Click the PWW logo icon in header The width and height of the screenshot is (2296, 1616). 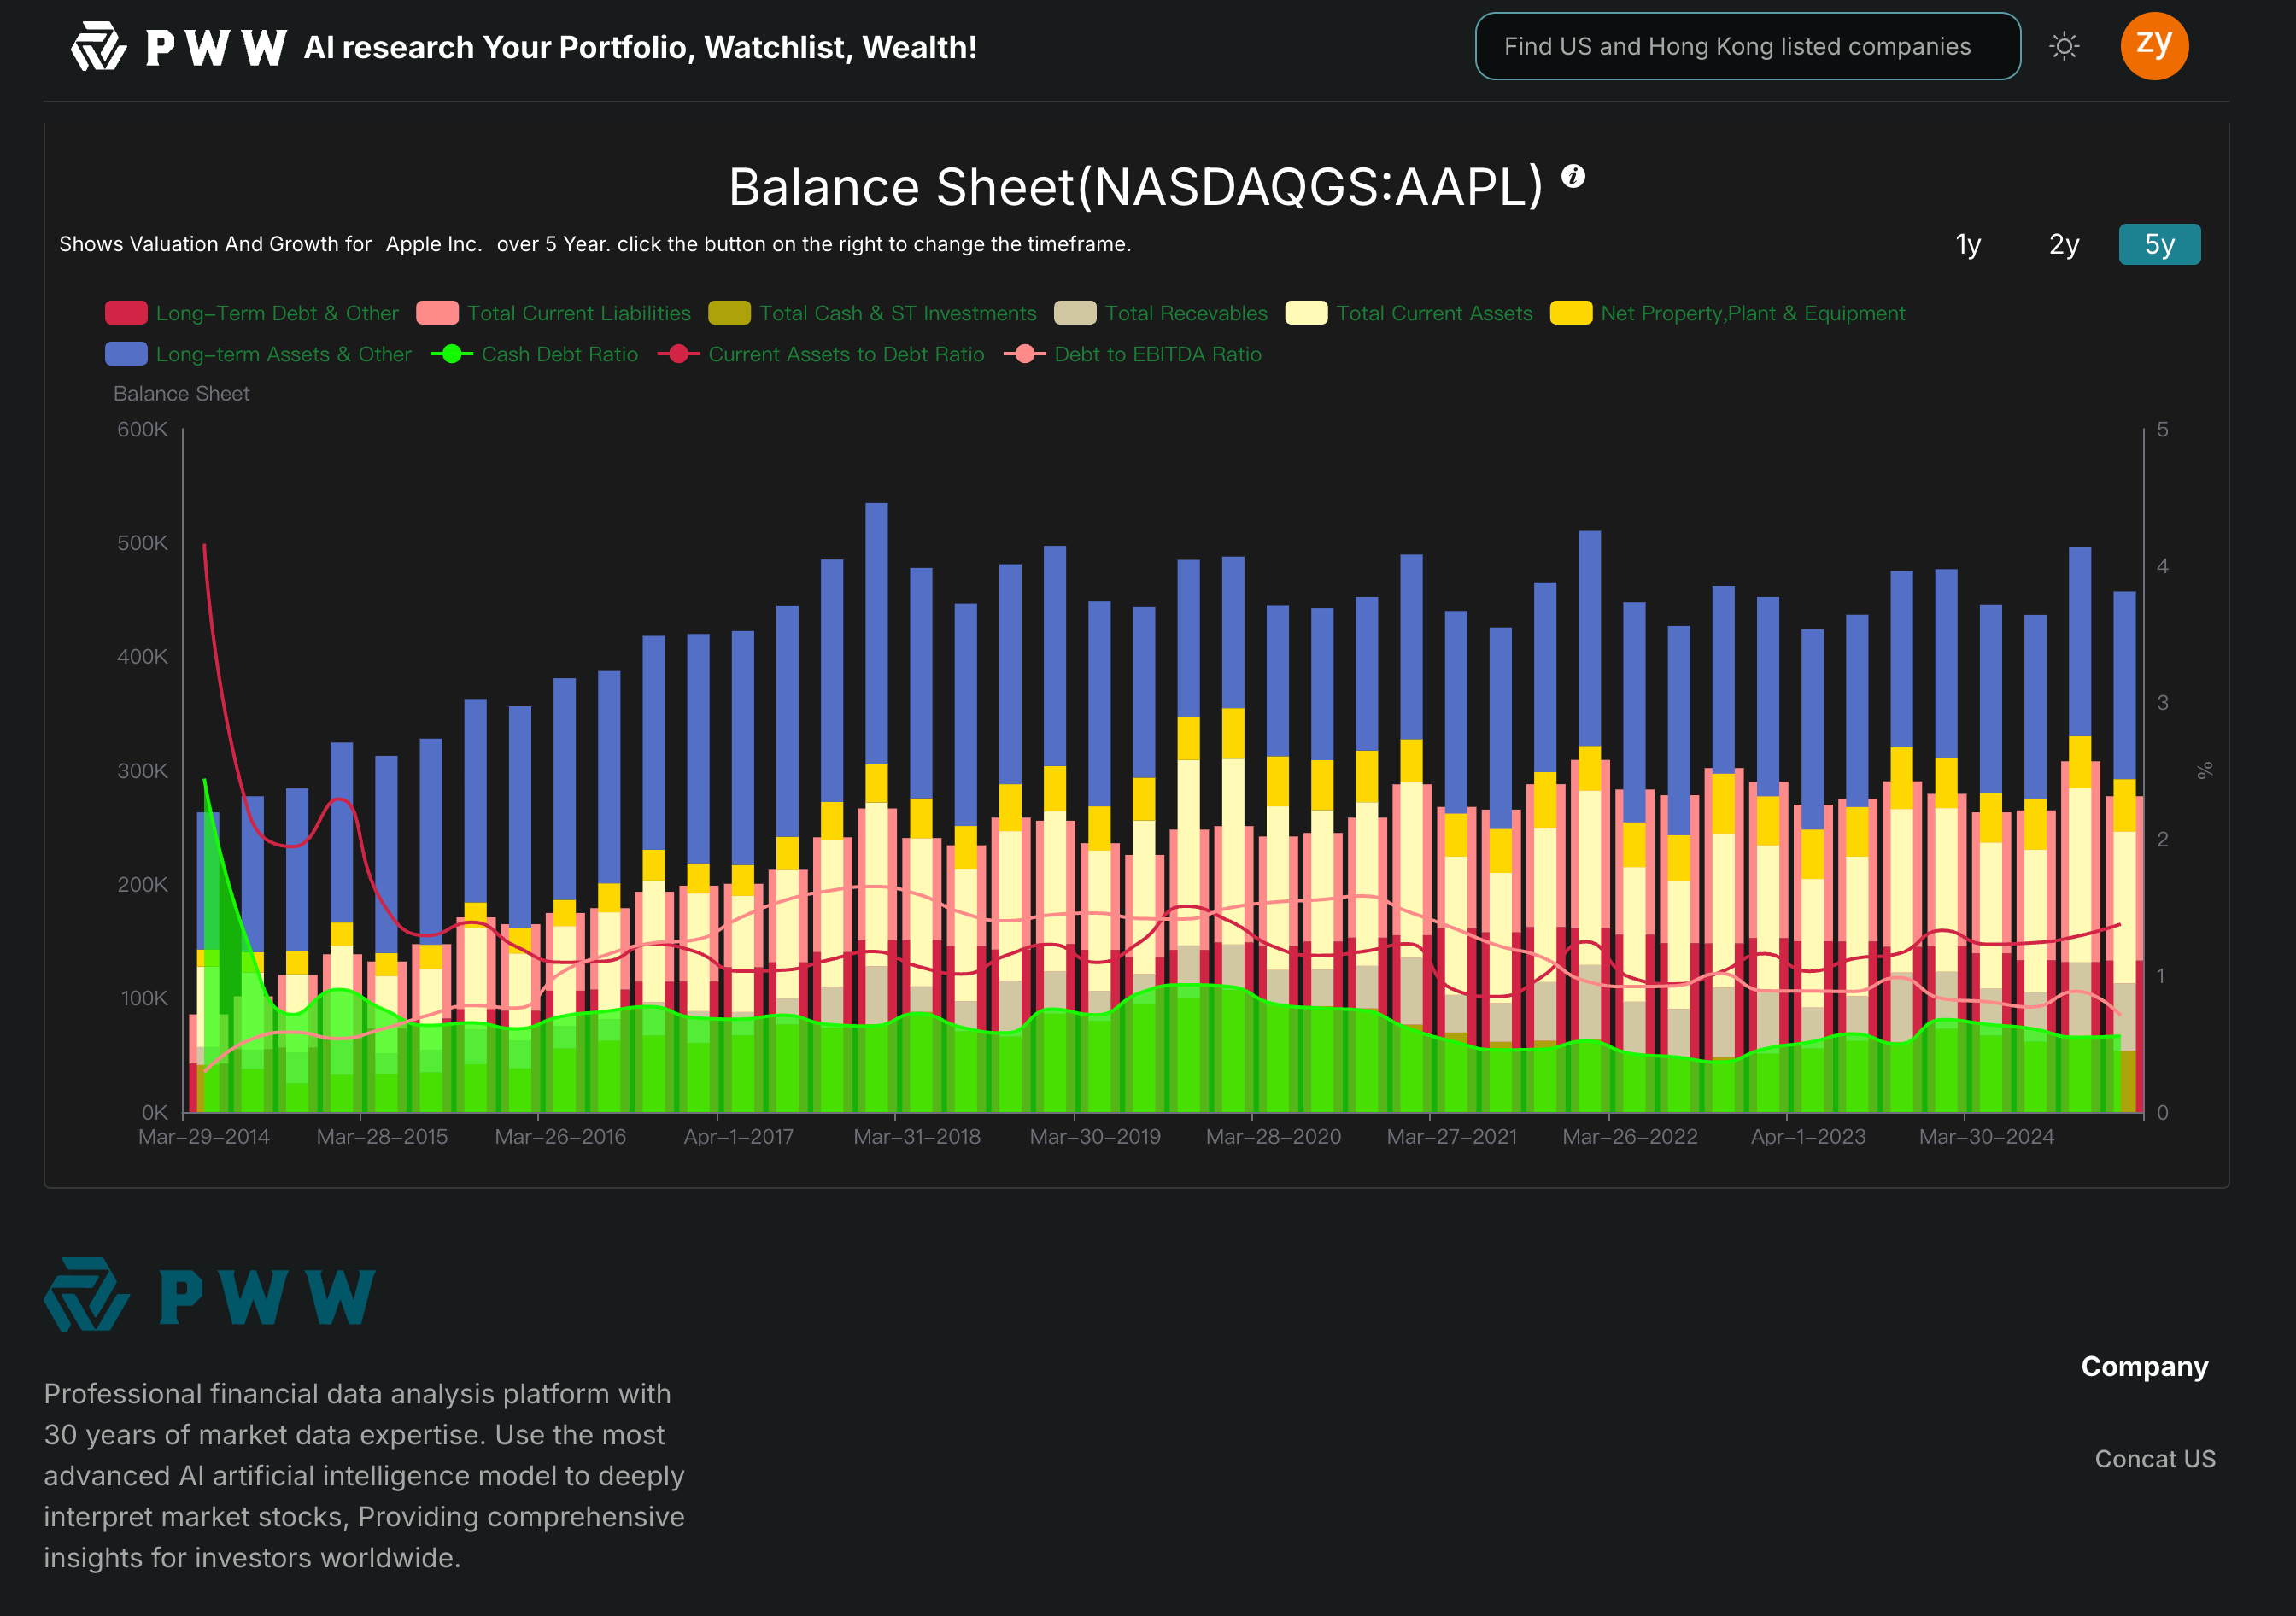click(x=99, y=46)
